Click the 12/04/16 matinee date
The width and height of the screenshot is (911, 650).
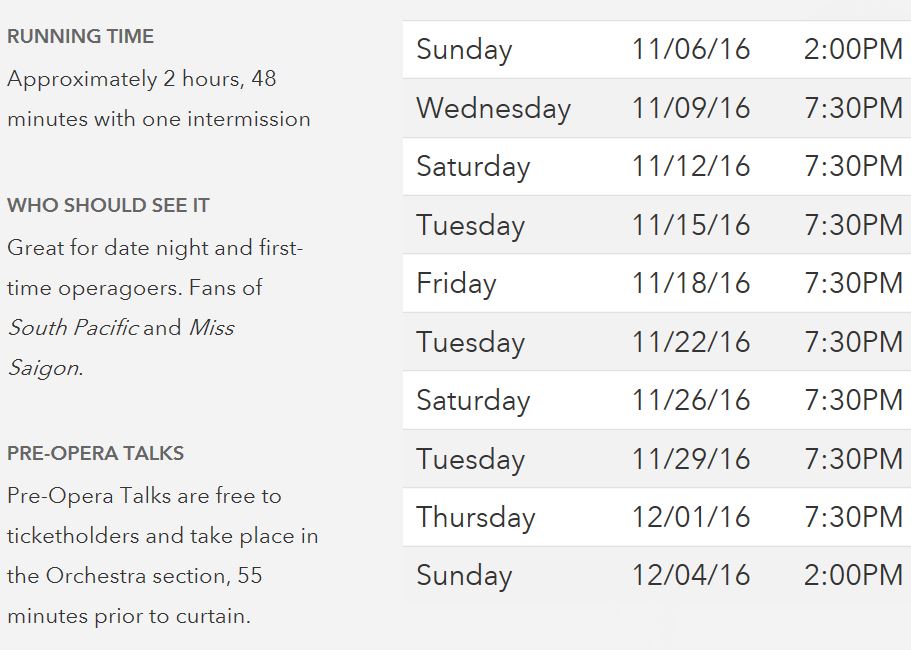click(690, 576)
